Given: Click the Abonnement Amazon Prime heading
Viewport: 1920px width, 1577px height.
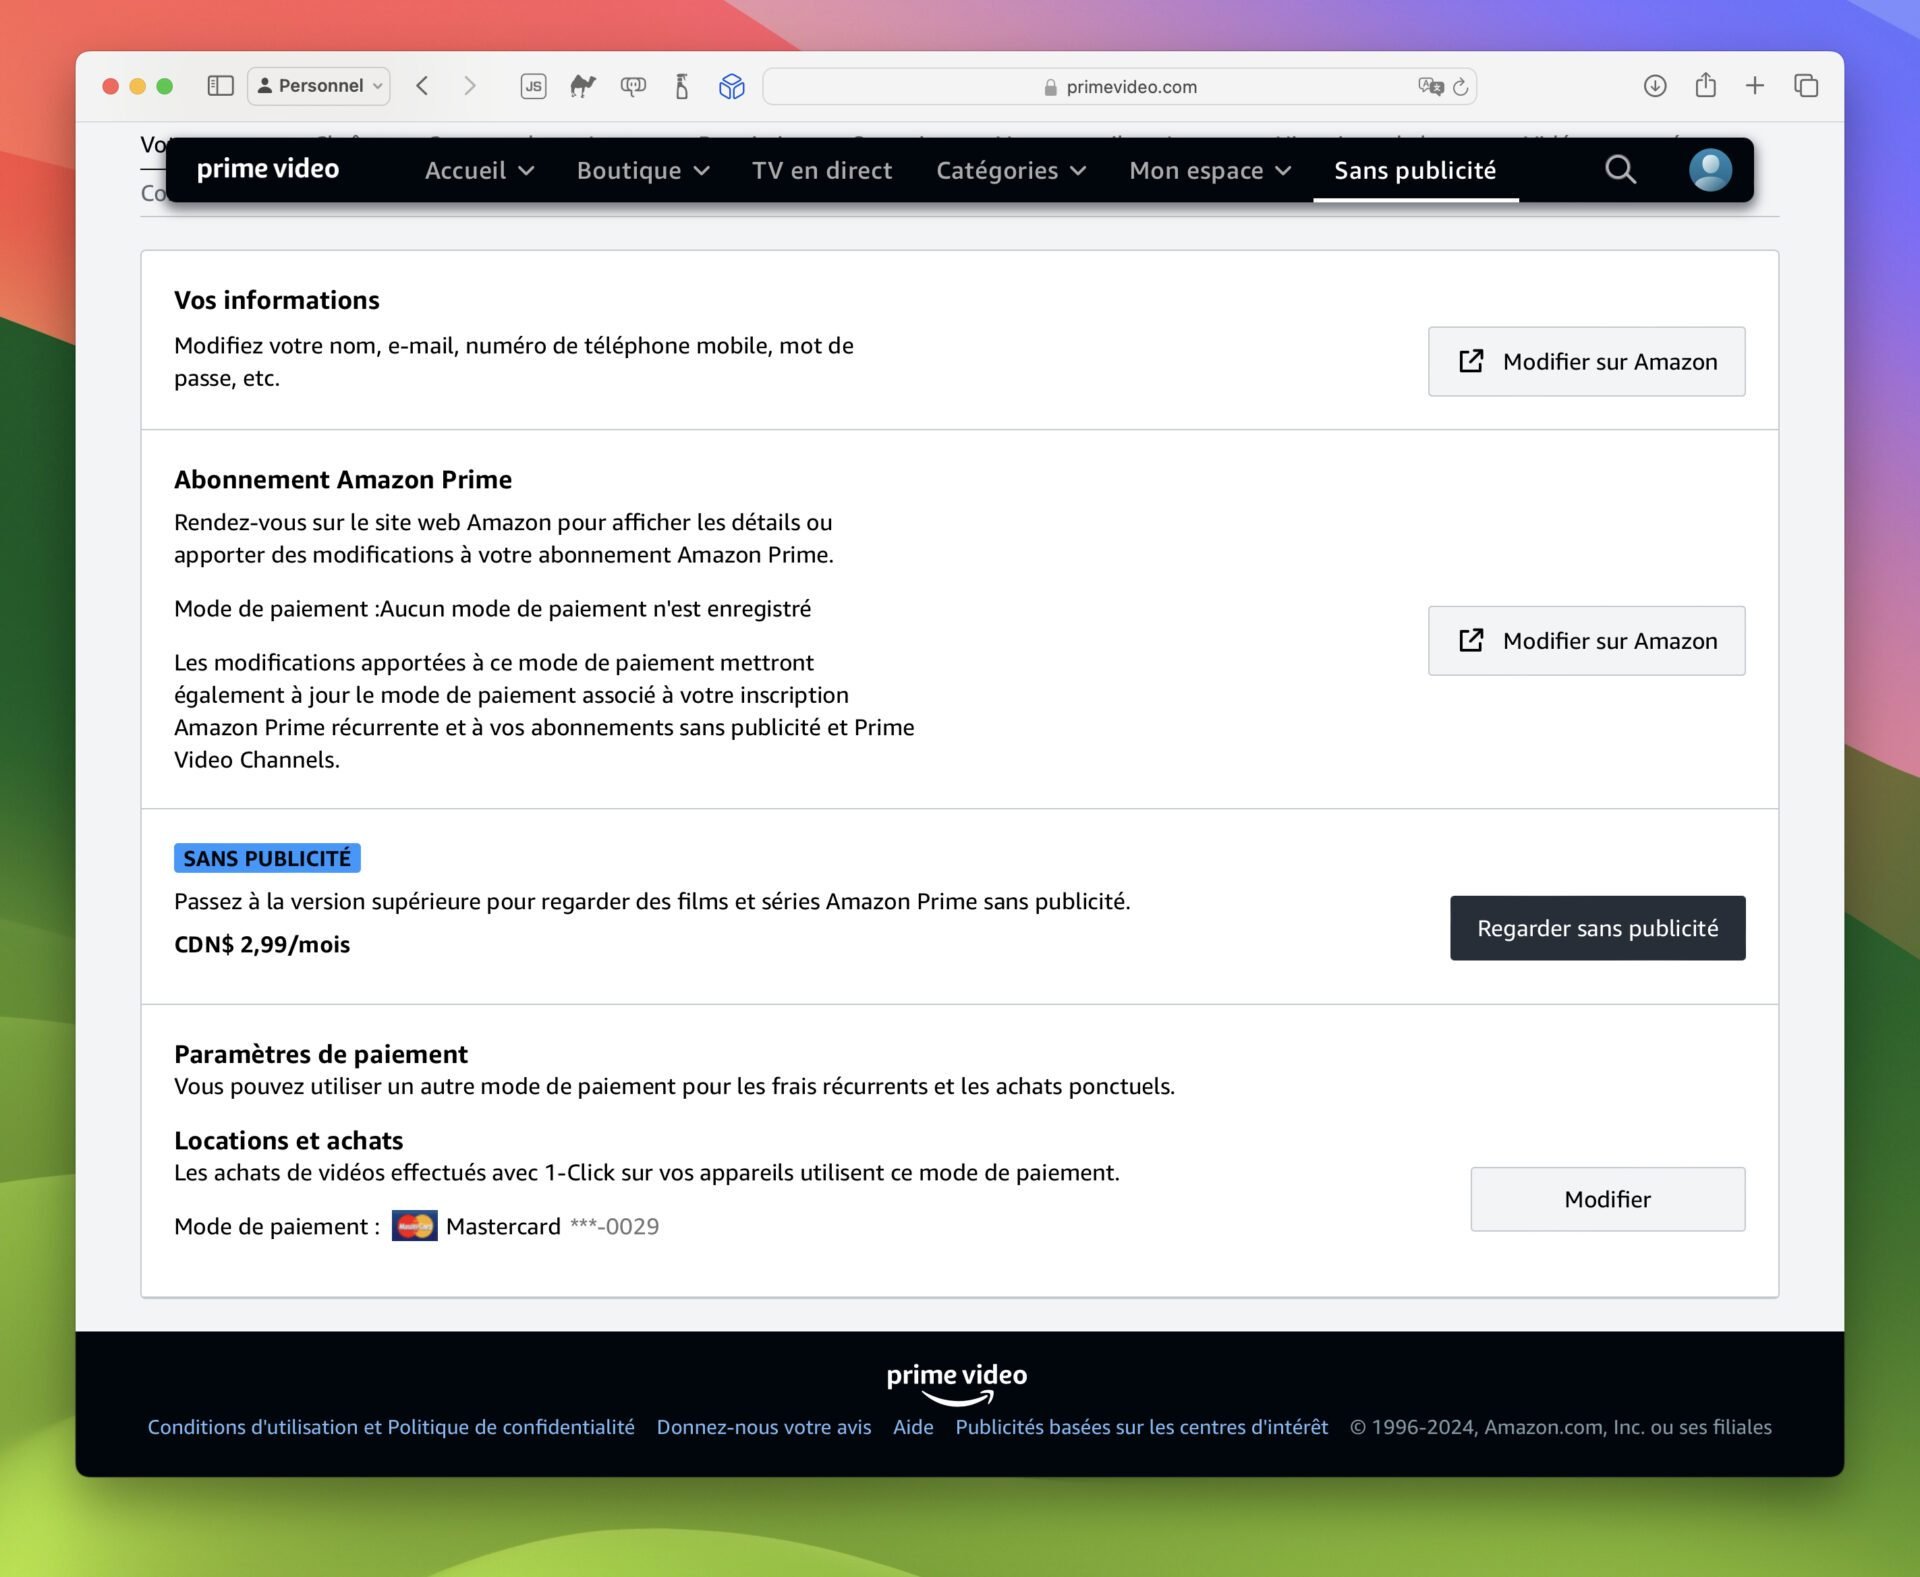Looking at the screenshot, I should [x=343, y=479].
